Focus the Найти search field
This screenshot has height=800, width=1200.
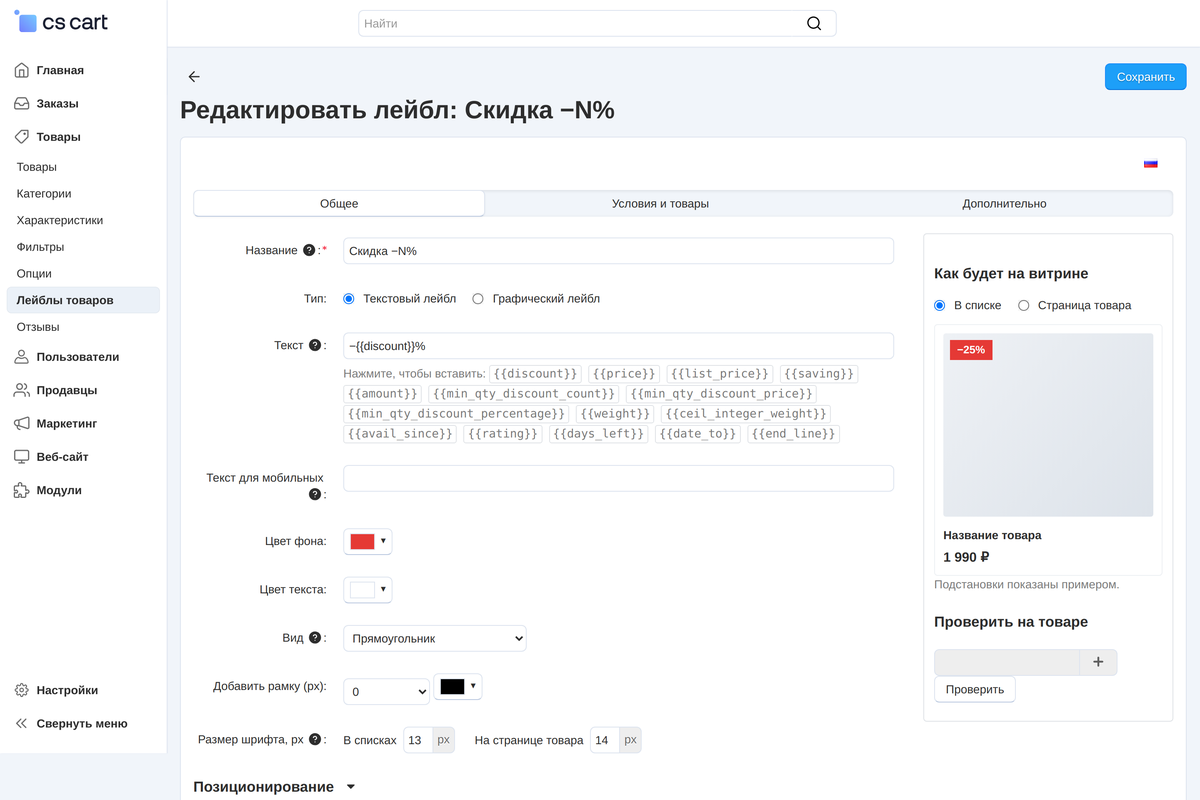tap(597, 23)
